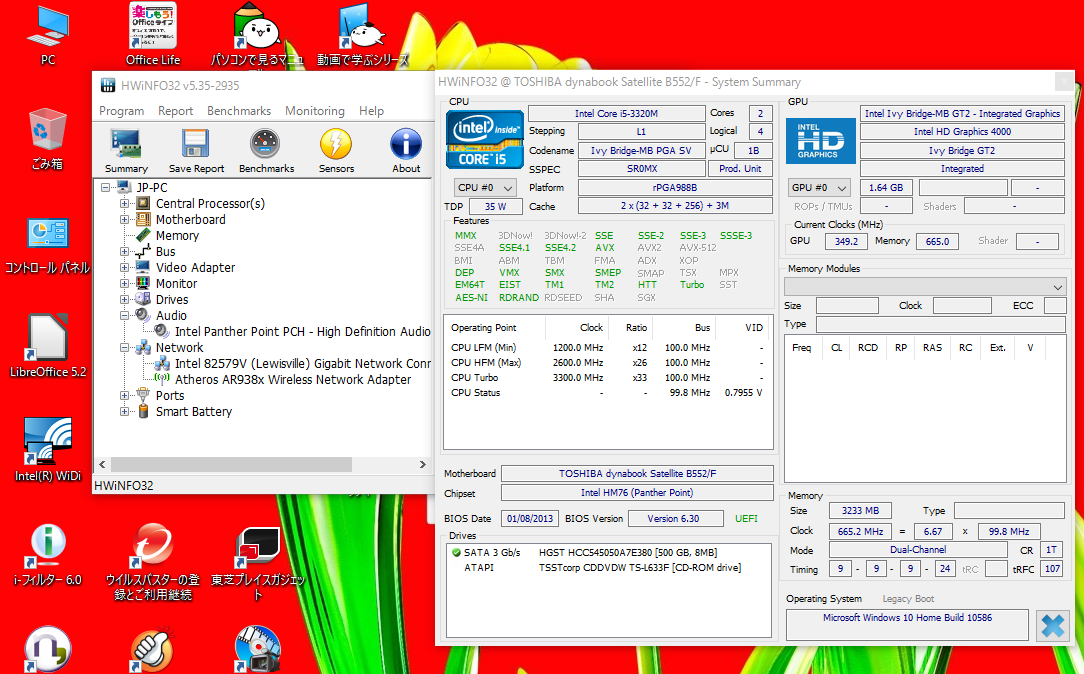Expand the Bus node

coord(124,252)
